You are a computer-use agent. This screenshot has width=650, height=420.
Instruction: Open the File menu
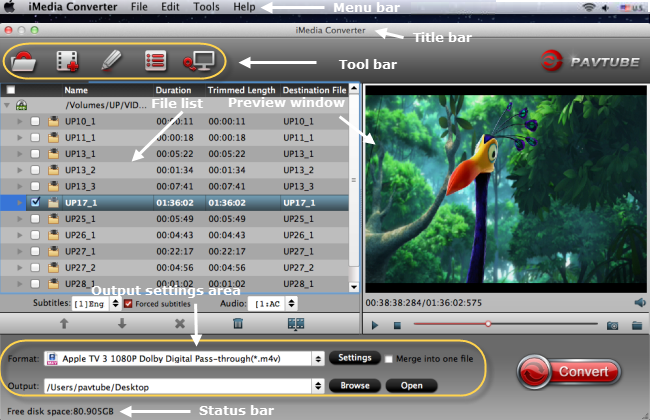click(139, 7)
